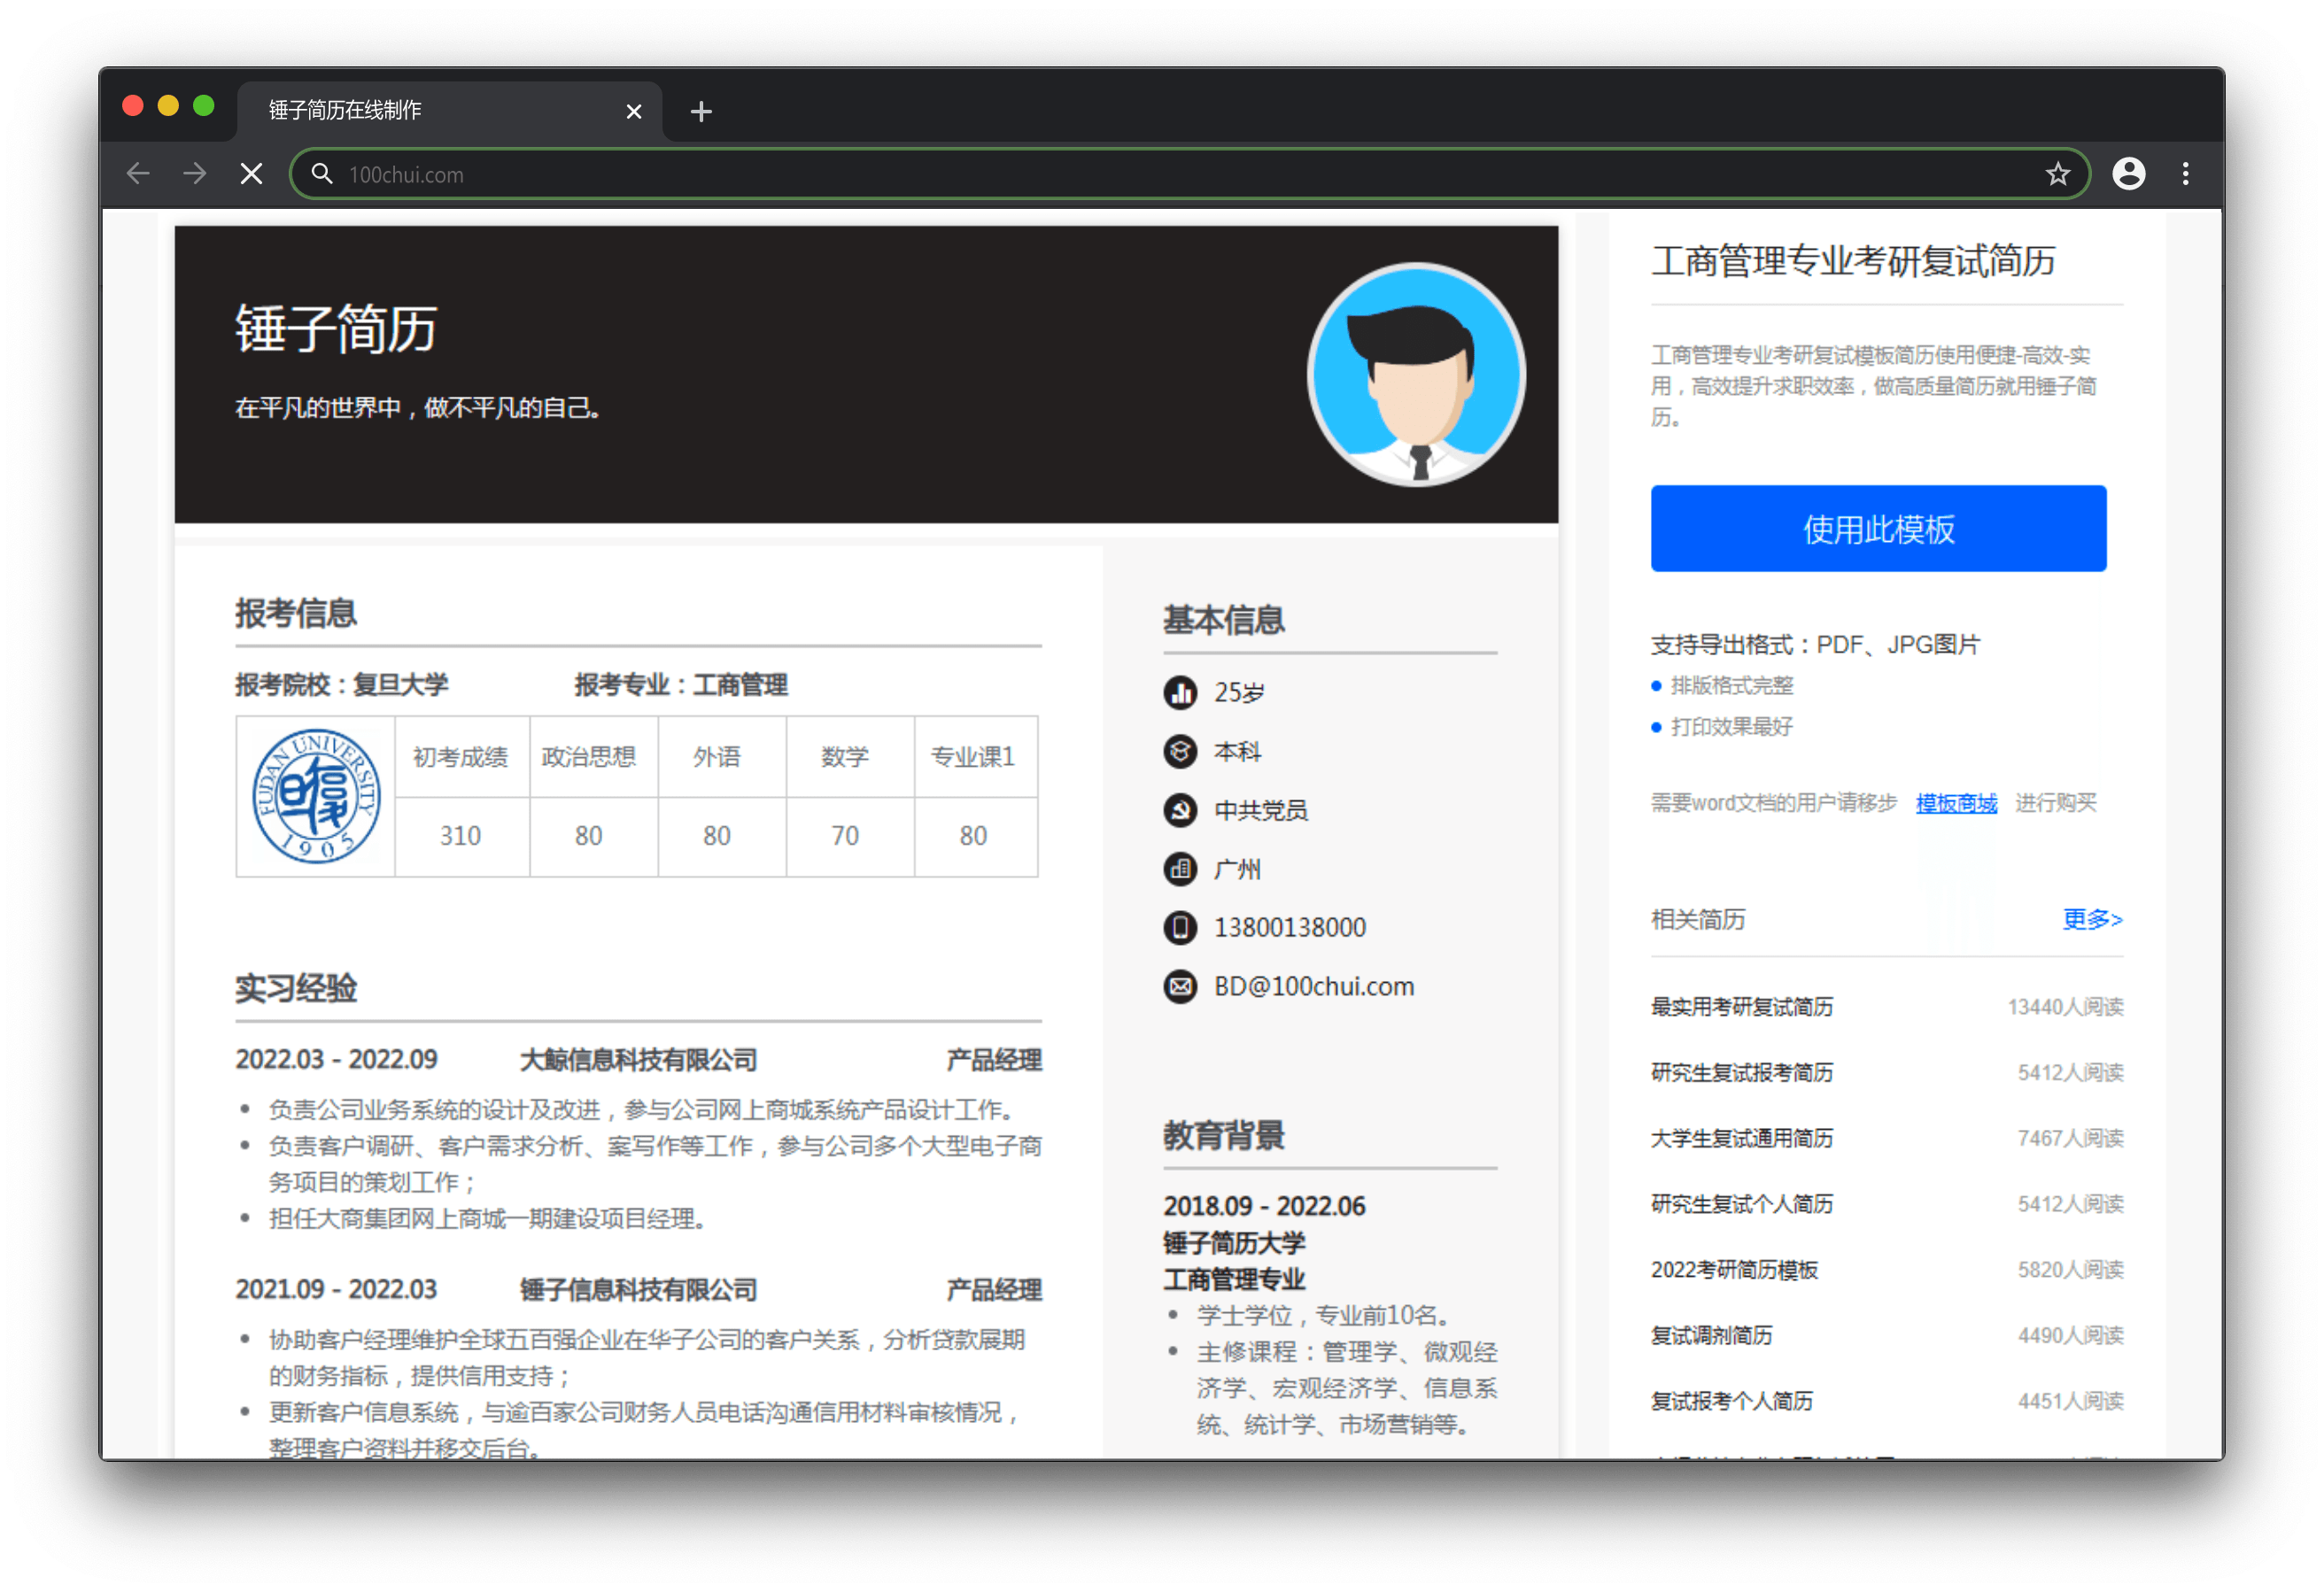This screenshot has height=1592, width=2324.
Task: Click the 工商管理专业考研复试简历 title
Action: pyautogui.click(x=1853, y=261)
